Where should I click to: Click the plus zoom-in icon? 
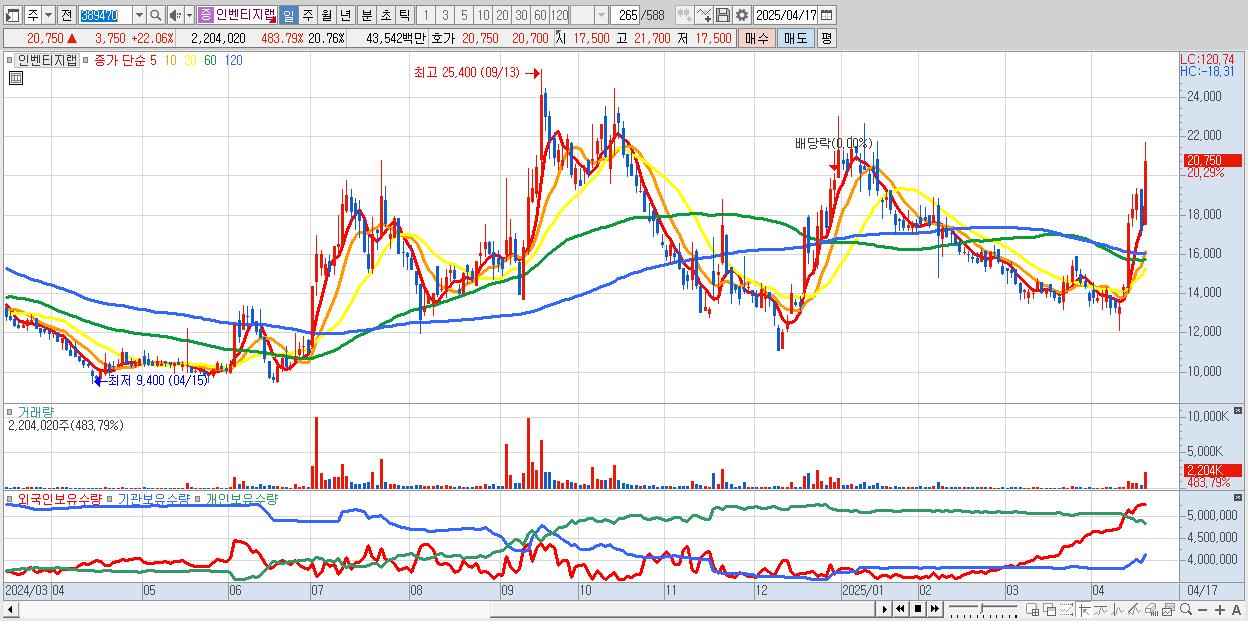pos(1219,610)
